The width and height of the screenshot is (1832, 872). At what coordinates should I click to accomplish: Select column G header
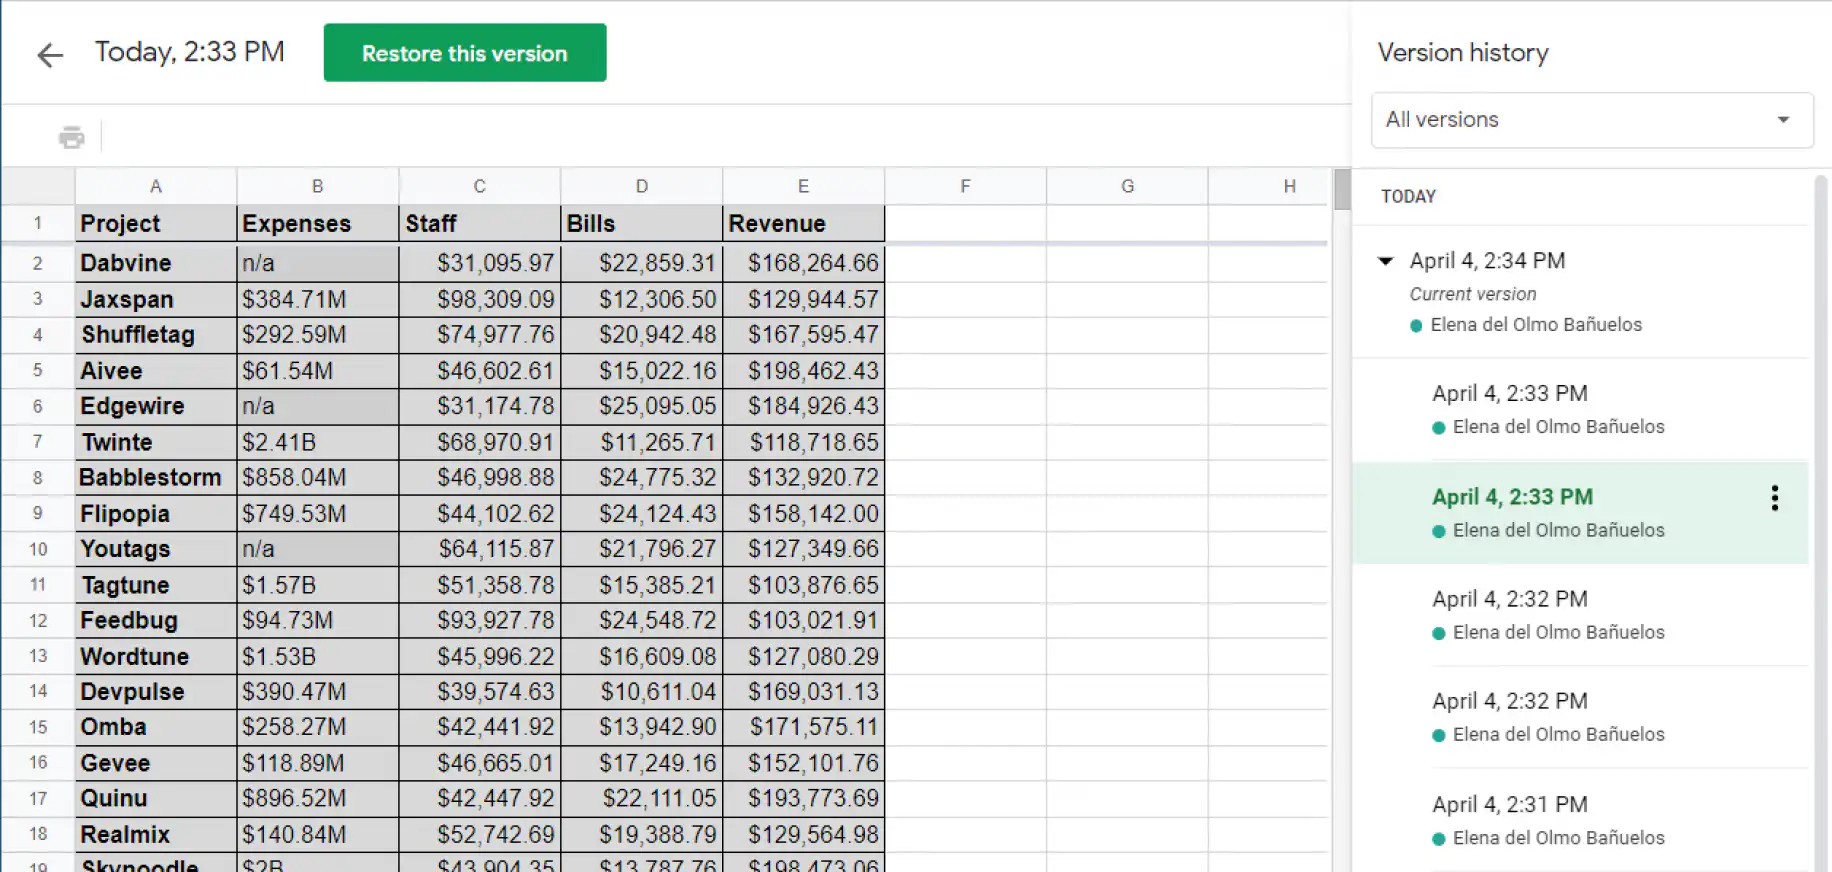click(x=1128, y=186)
